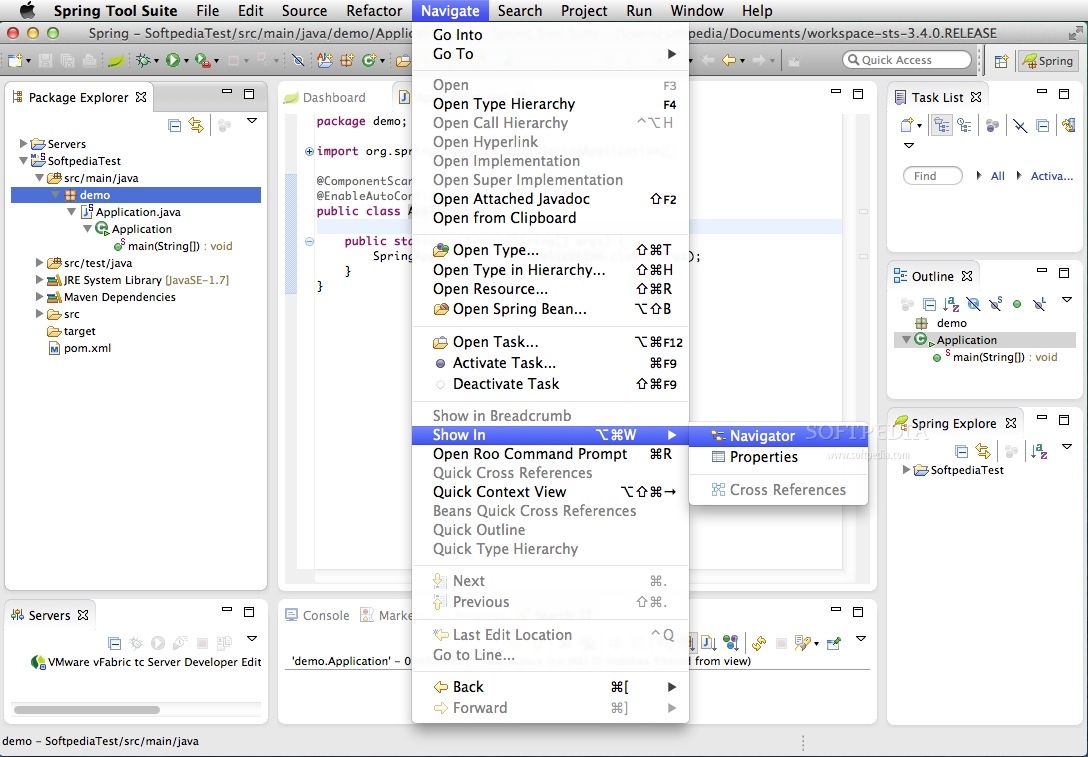Toggle Link with Editor in Spring Explorer

pyautogui.click(x=983, y=452)
